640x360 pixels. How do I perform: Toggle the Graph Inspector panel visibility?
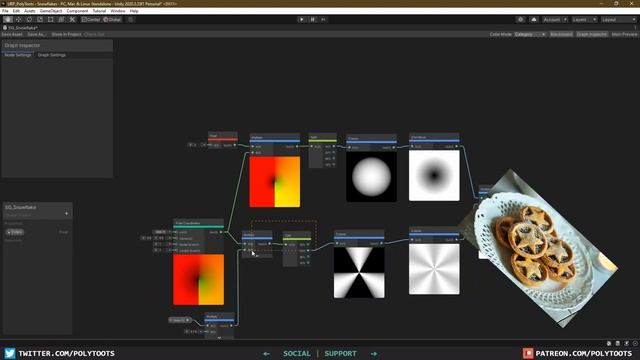pos(592,34)
